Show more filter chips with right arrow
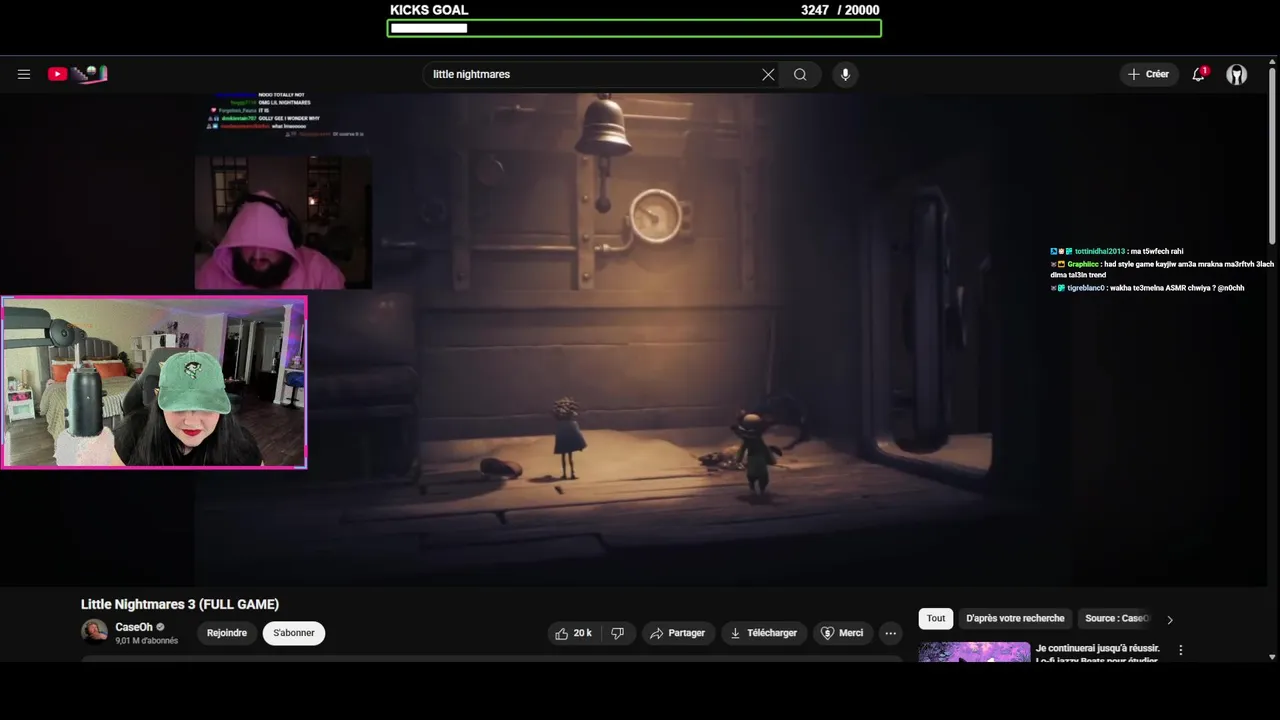 (1170, 620)
